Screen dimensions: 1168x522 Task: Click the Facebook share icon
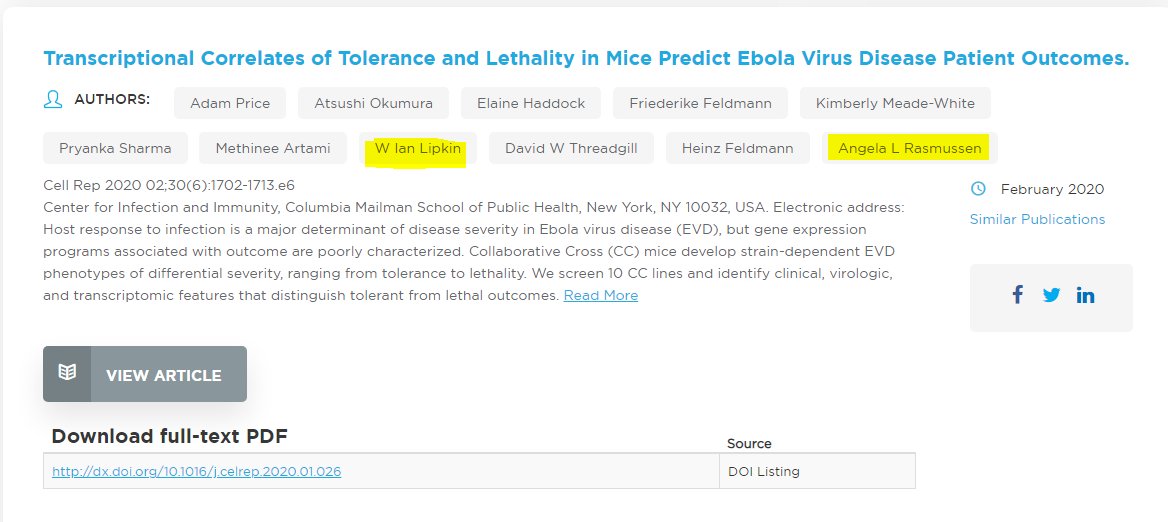[x=1017, y=295]
